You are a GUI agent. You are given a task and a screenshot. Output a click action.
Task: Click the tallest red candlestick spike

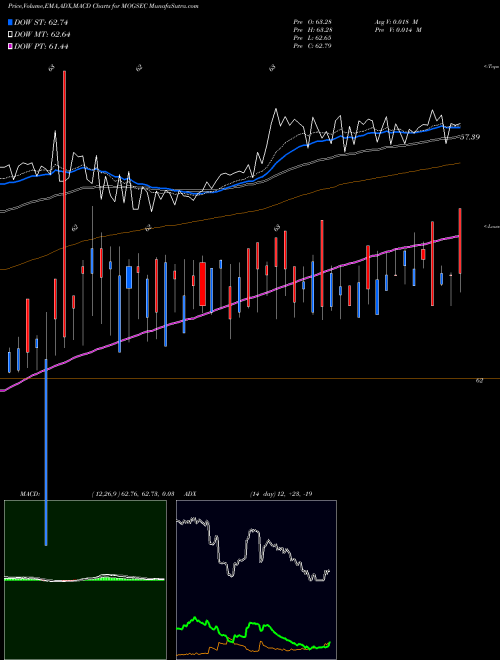tap(64, 204)
